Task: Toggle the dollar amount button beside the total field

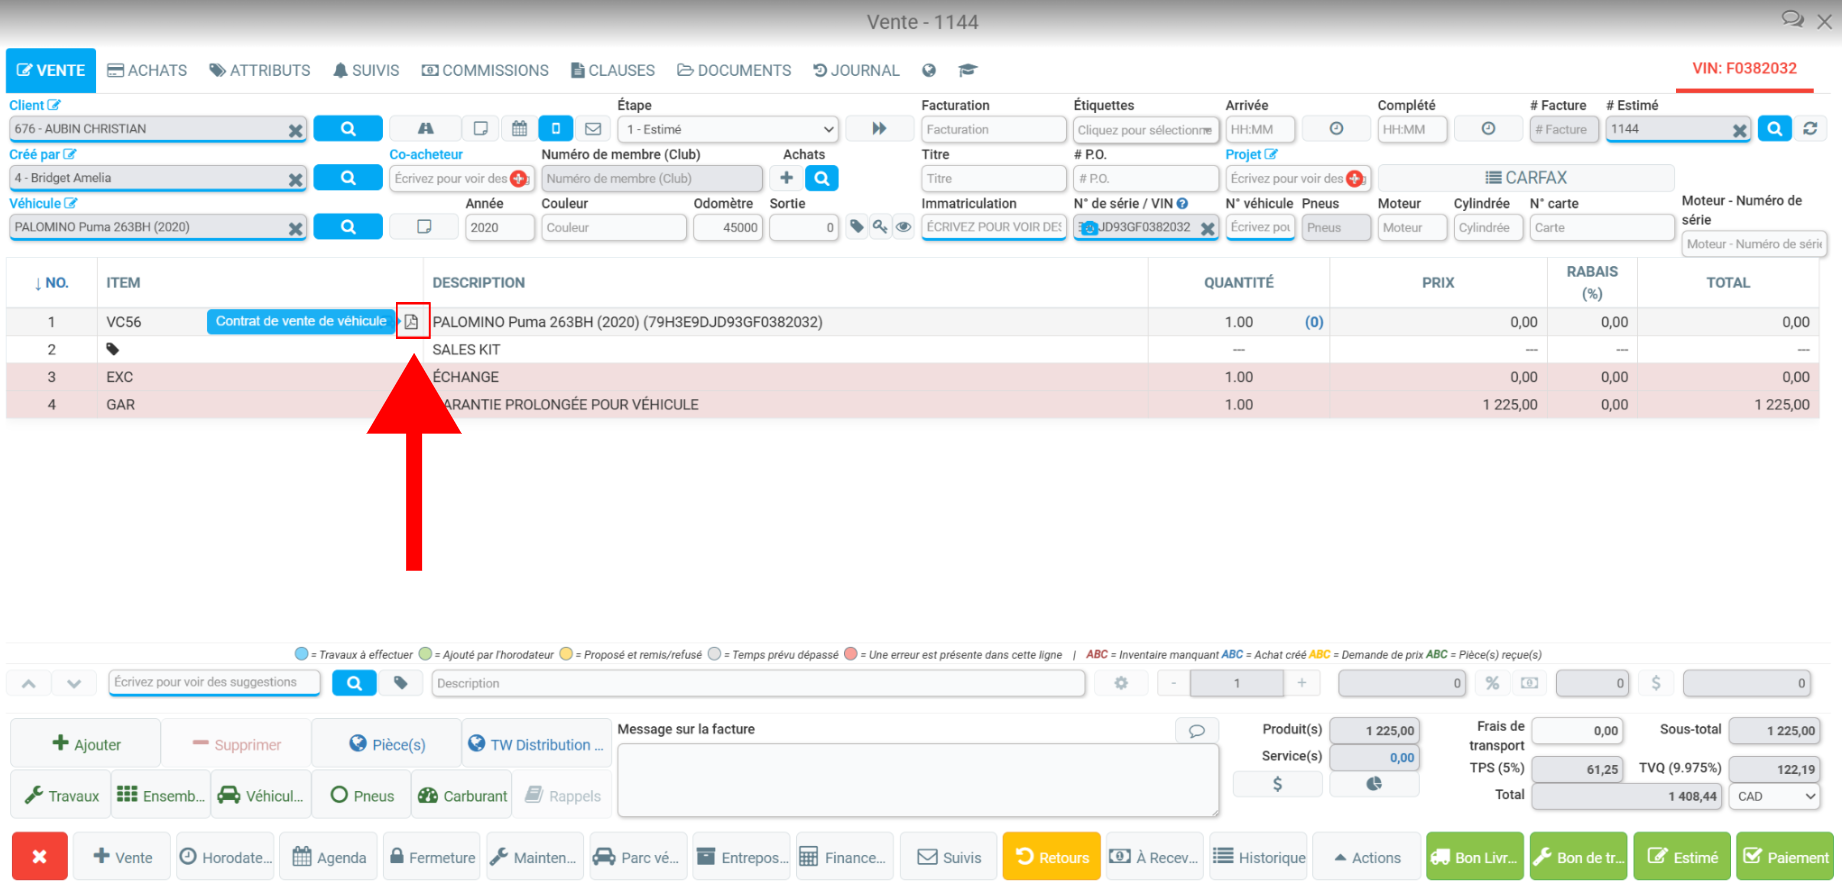Action: (x=1656, y=683)
